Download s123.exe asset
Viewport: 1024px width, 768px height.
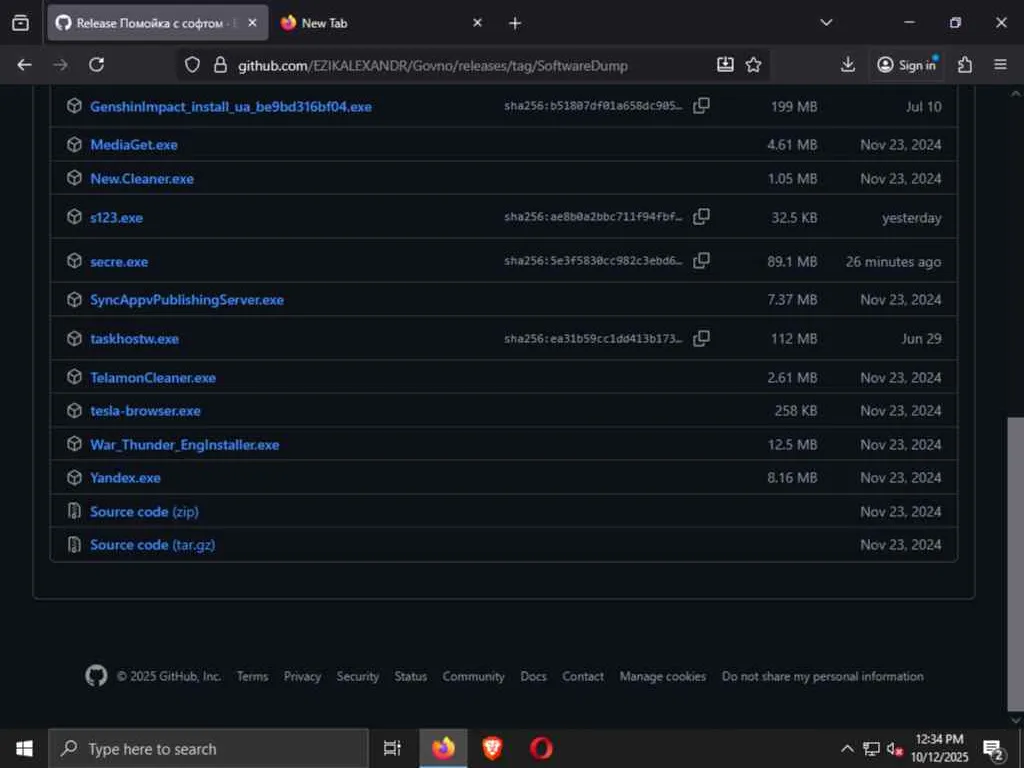116,217
